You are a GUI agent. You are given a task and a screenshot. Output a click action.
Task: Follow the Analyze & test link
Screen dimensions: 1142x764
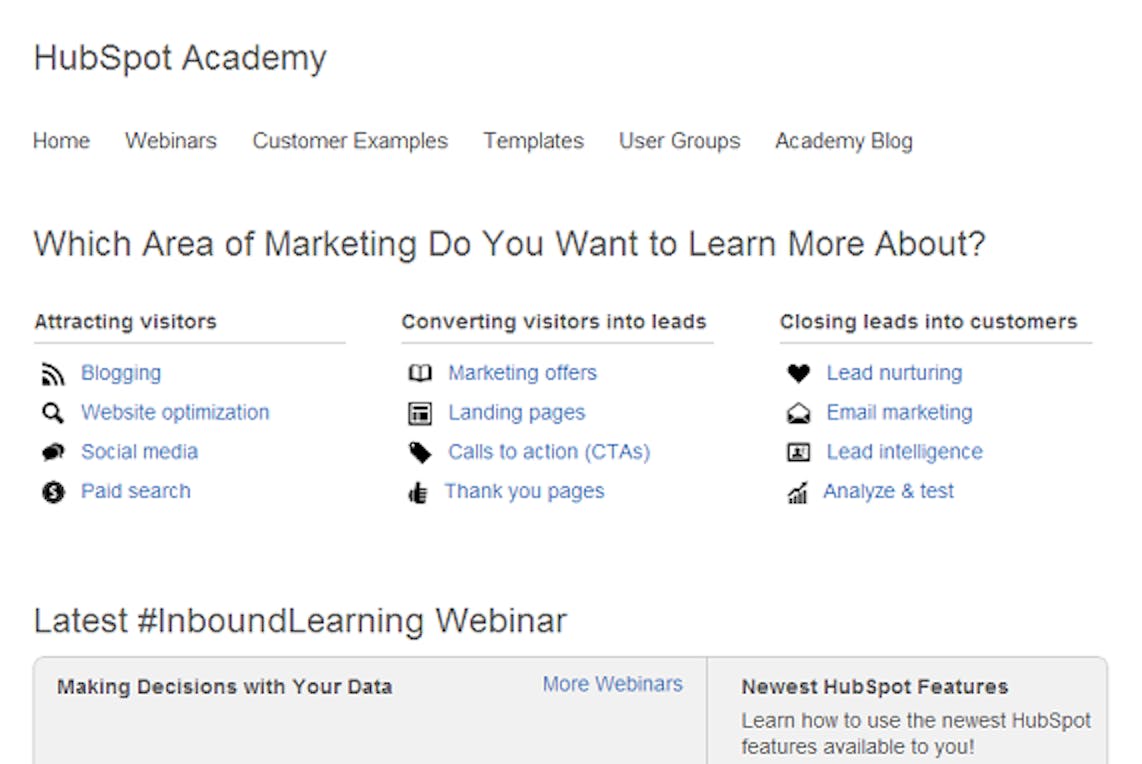(x=889, y=491)
